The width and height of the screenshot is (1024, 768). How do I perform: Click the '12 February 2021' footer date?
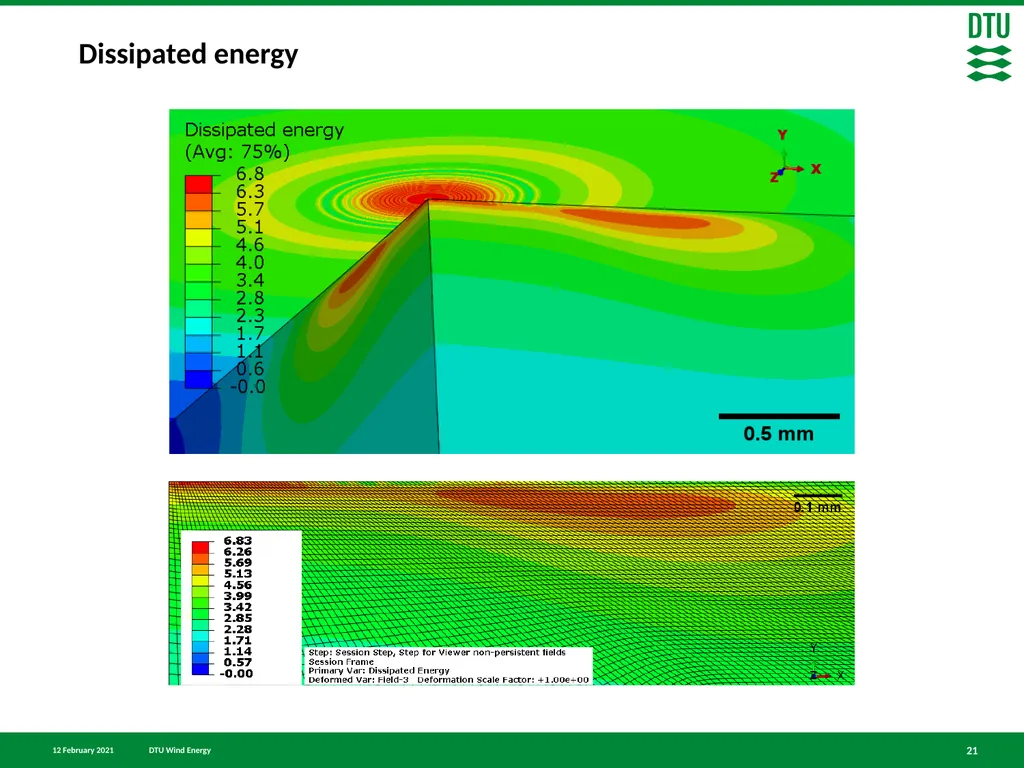[x=83, y=750]
